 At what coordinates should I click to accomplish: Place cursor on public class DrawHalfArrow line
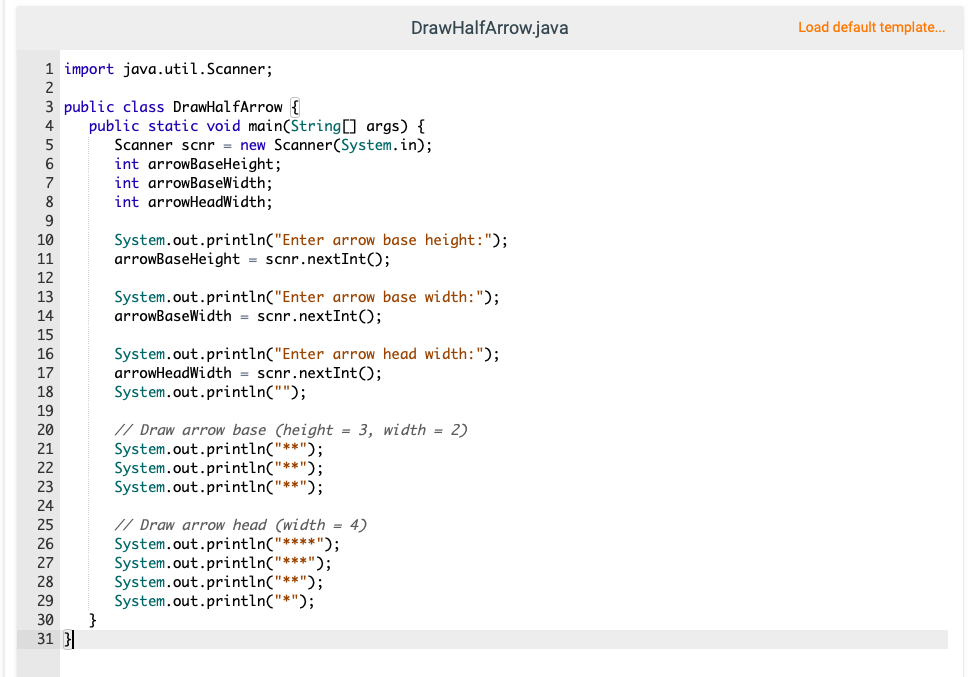(182, 107)
